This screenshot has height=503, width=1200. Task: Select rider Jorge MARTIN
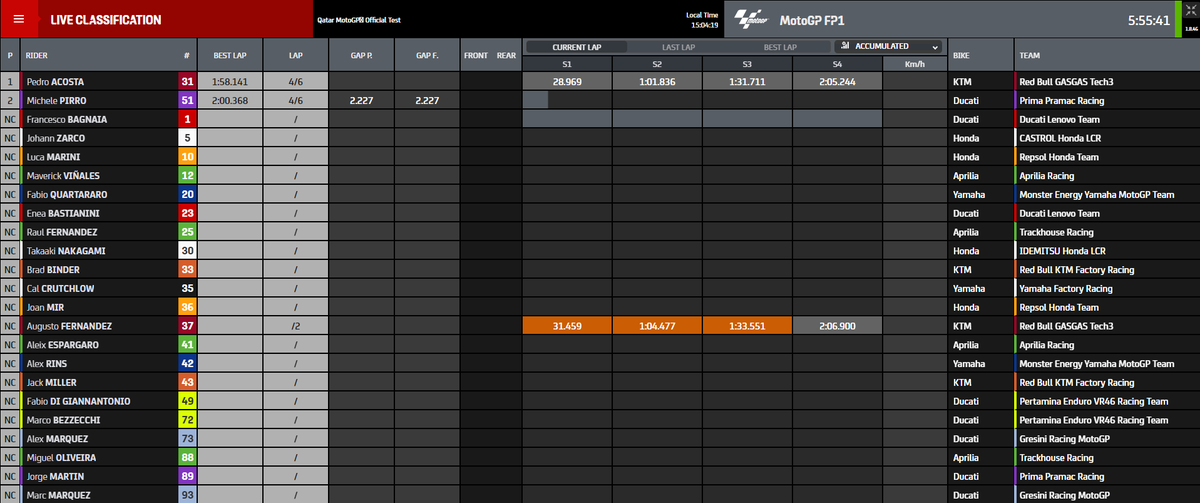point(54,476)
